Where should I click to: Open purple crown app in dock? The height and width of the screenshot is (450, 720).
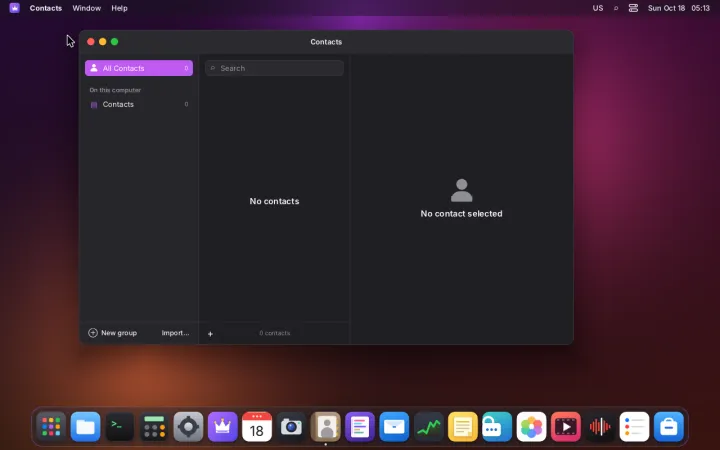click(222, 427)
